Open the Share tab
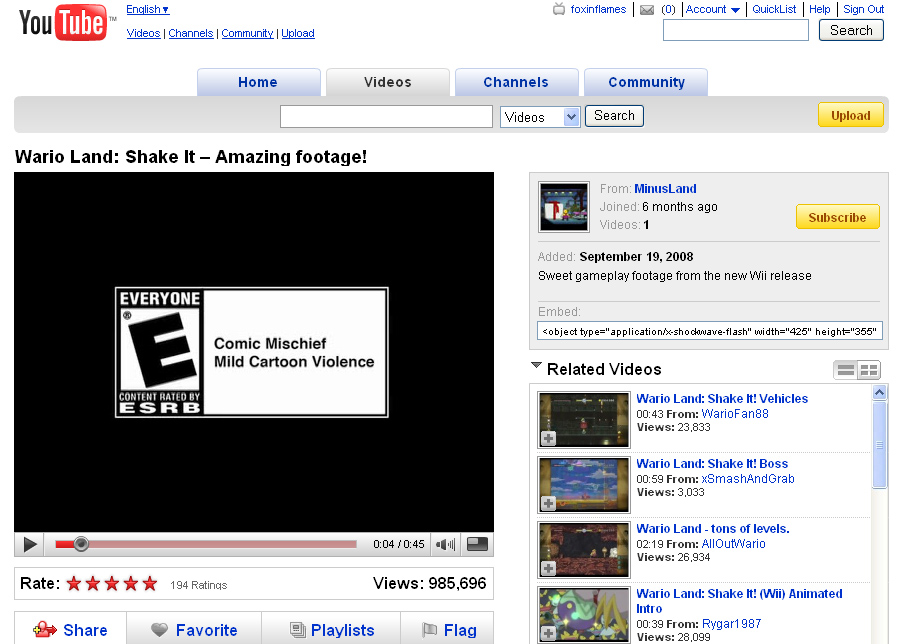The height and width of the screenshot is (644, 904). coord(70,630)
